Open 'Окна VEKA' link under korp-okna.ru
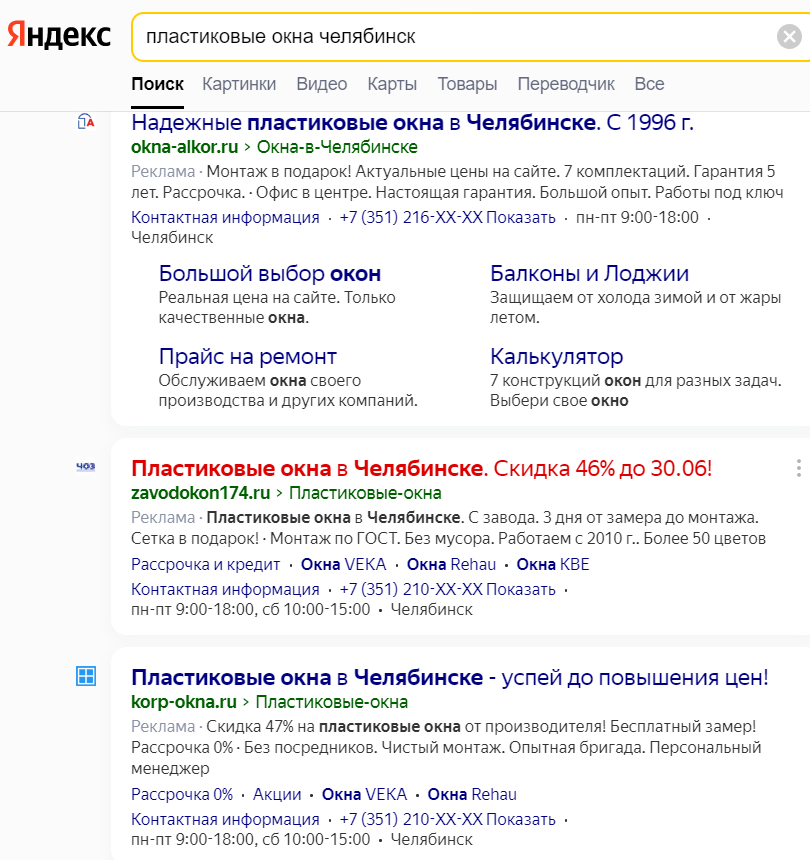This screenshot has width=810, height=860. click(x=364, y=794)
